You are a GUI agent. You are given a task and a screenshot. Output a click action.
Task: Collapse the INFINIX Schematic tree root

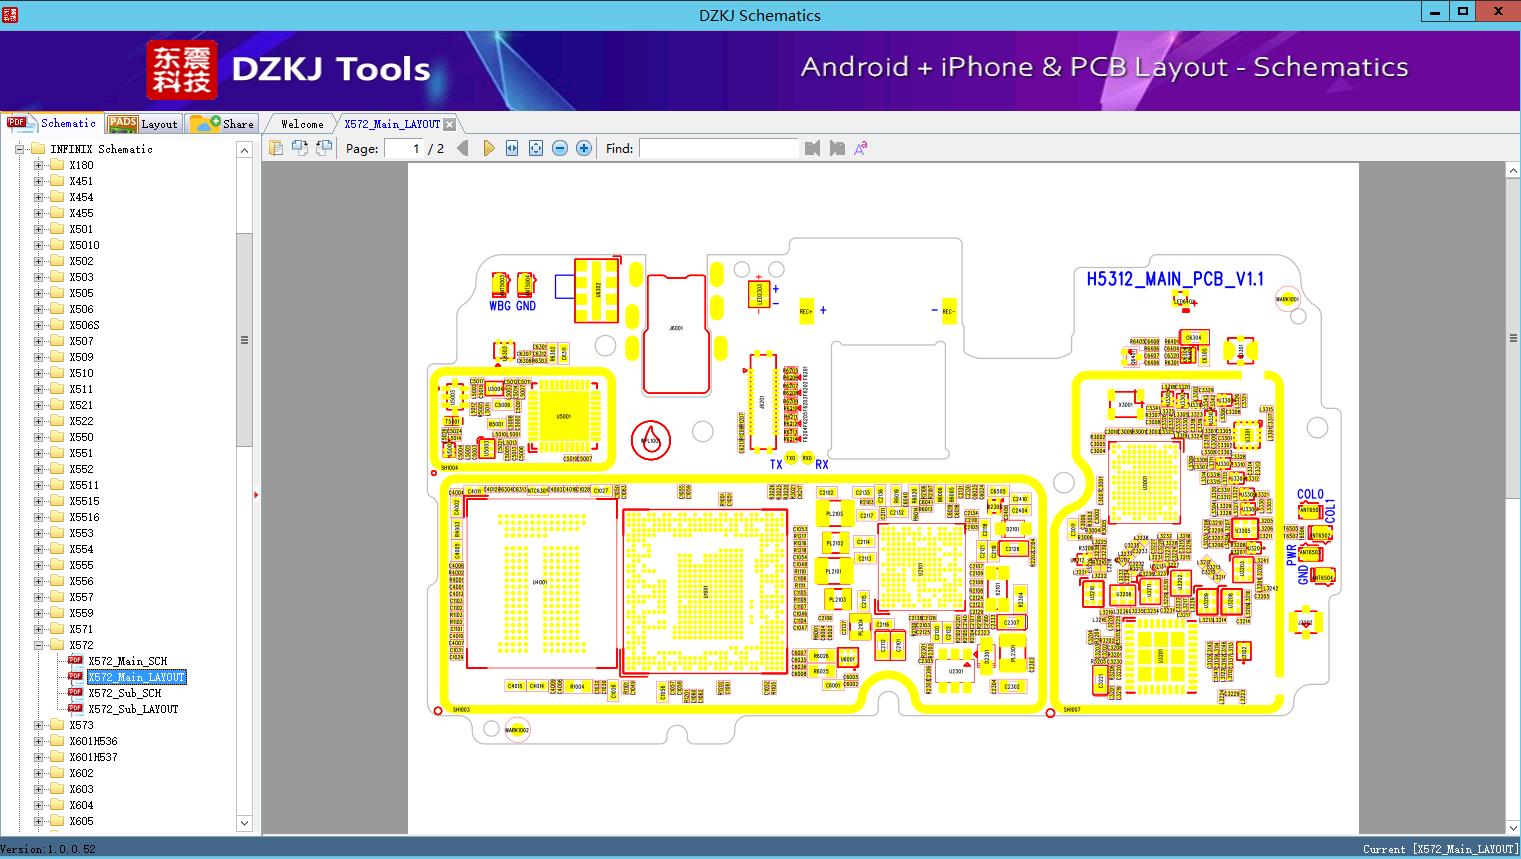20,149
